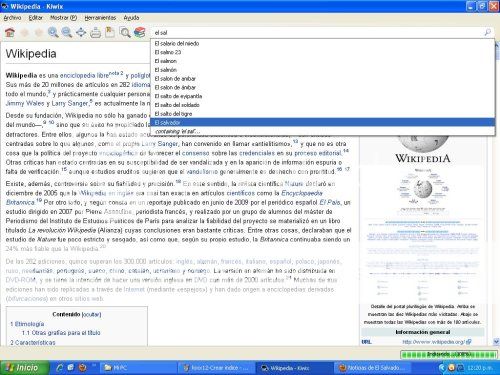Screen dimensions: 500x375
Task: Follow the 'credenciales' link
Action: point(257,153)
